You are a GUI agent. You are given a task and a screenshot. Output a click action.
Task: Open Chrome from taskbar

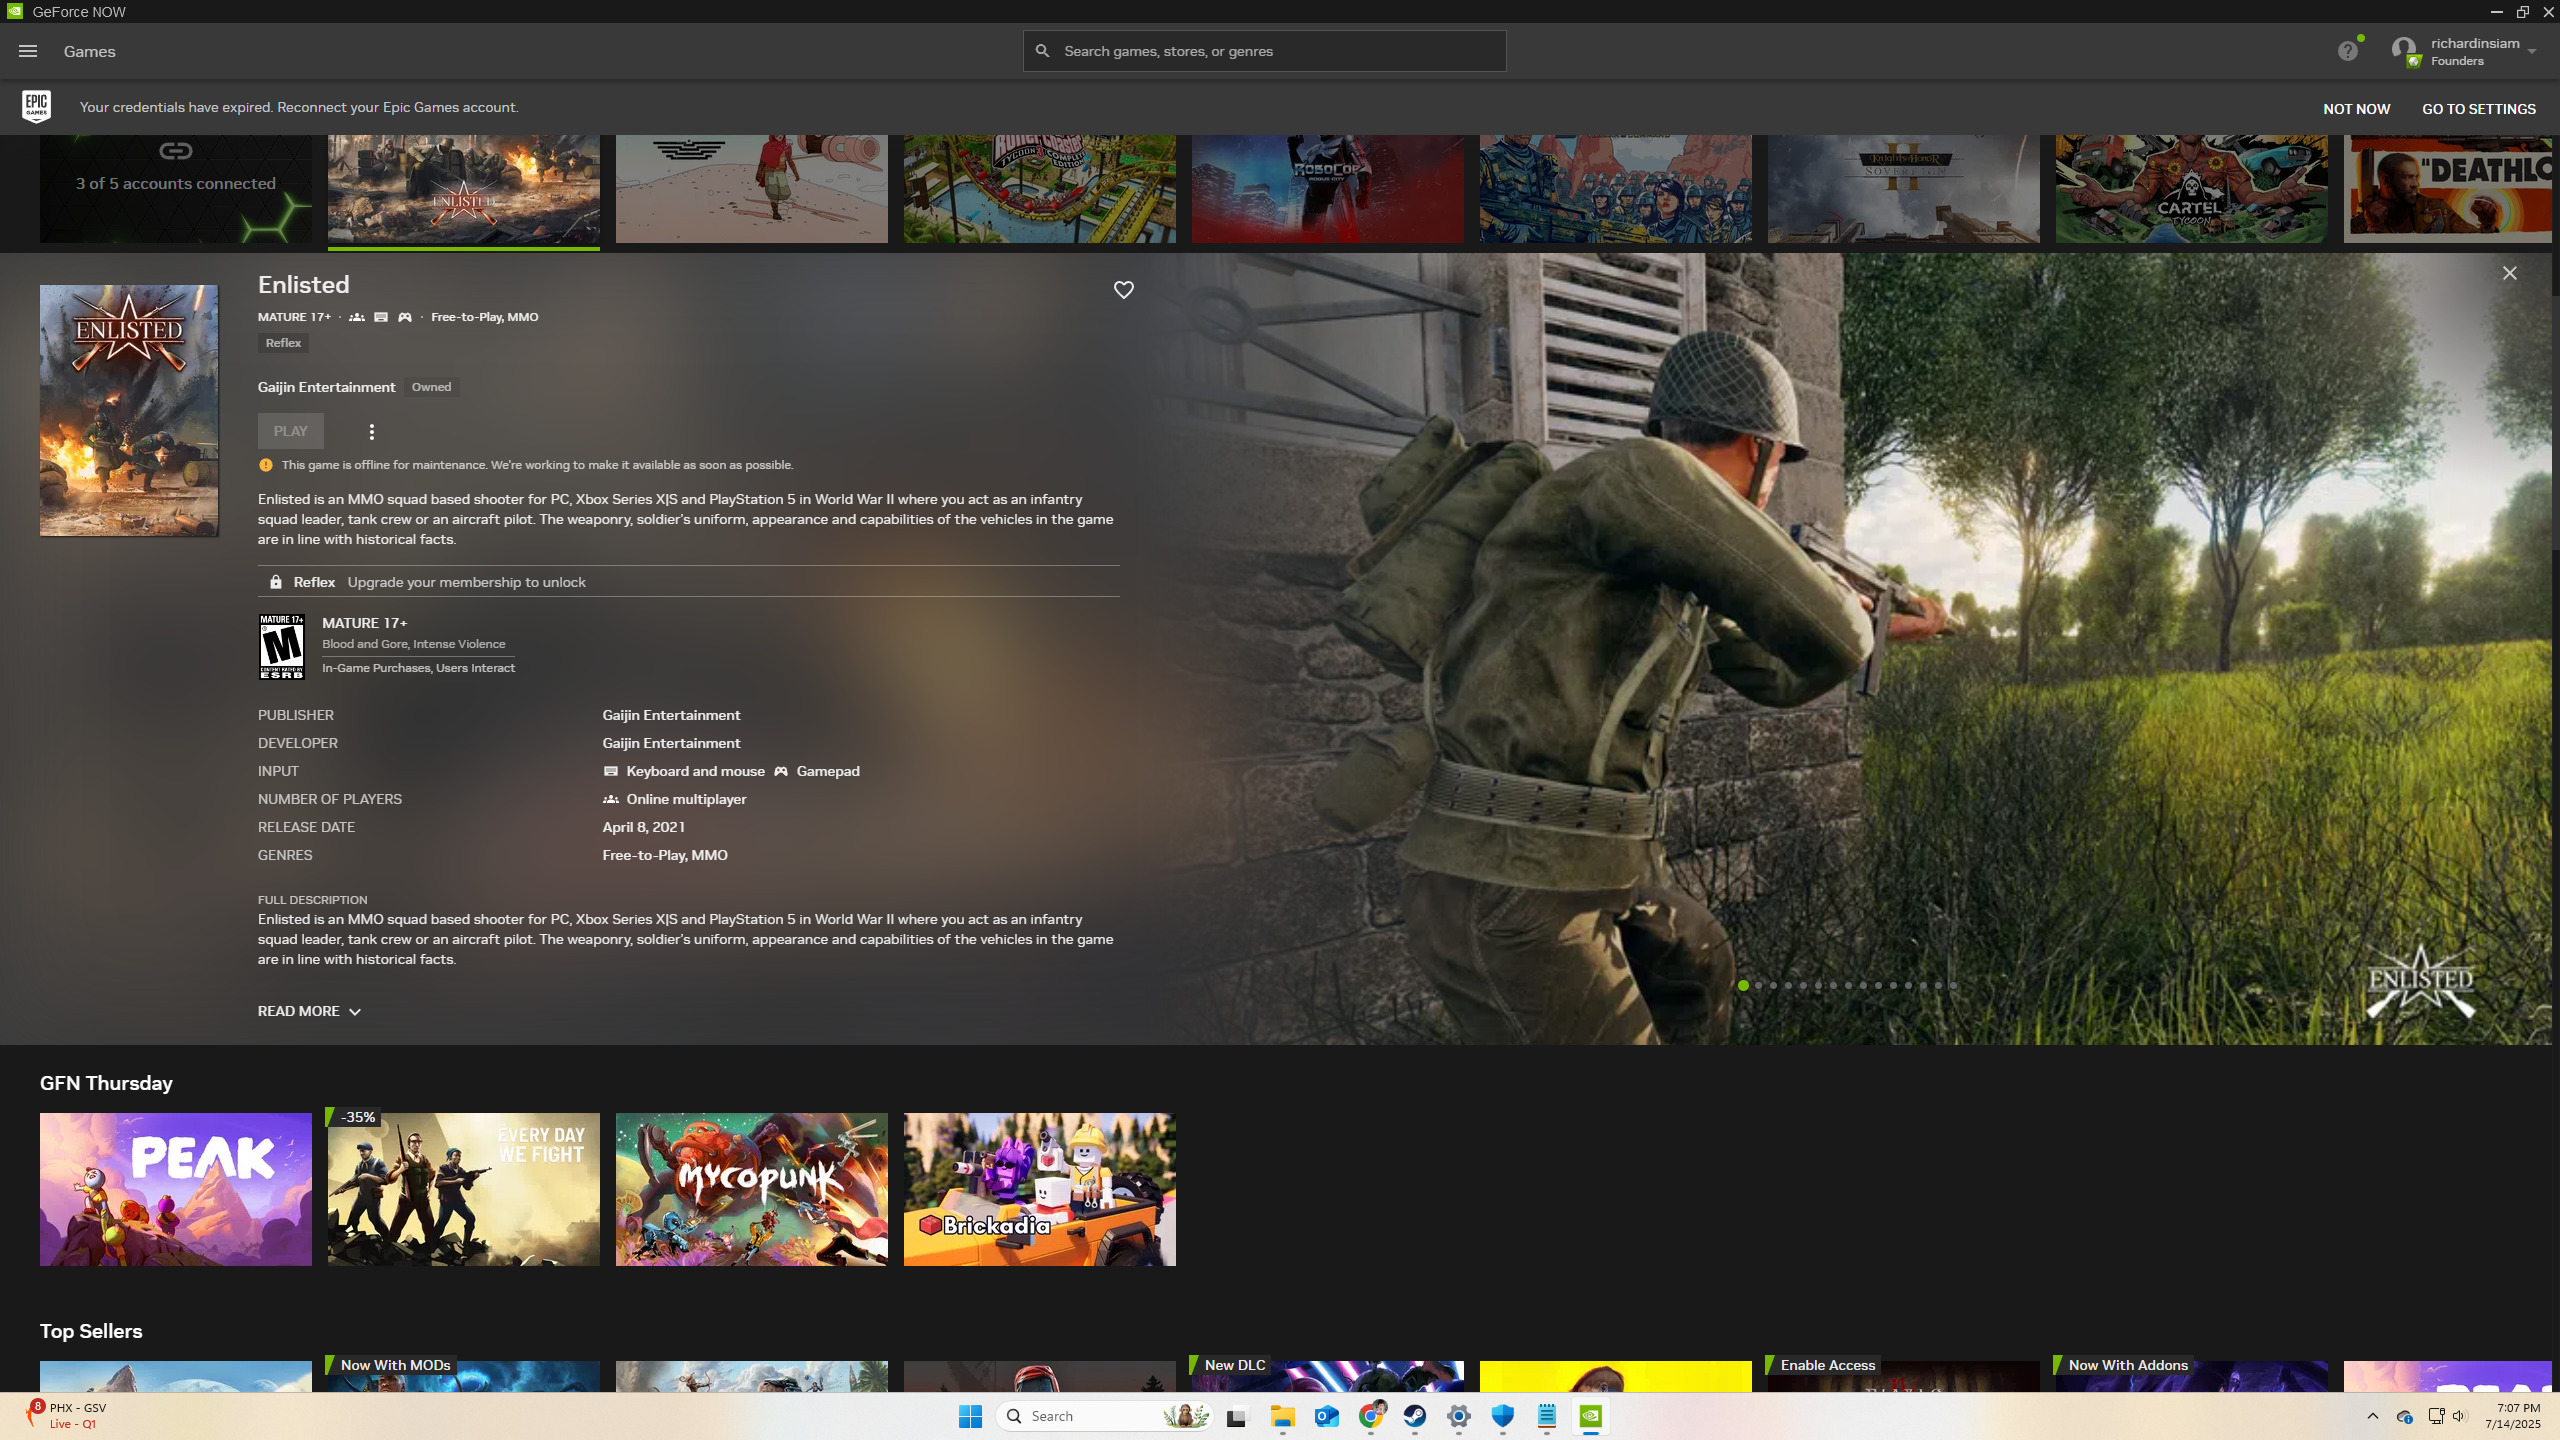(1371, 1416)
